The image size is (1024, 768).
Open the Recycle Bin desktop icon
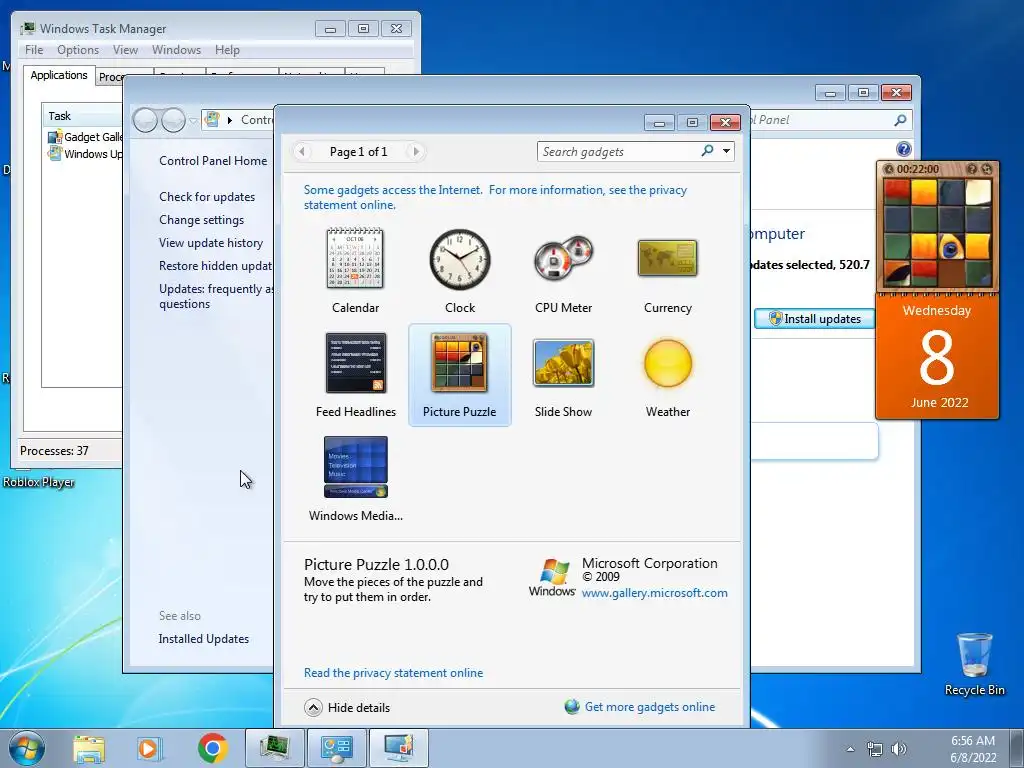pos(974,663)
